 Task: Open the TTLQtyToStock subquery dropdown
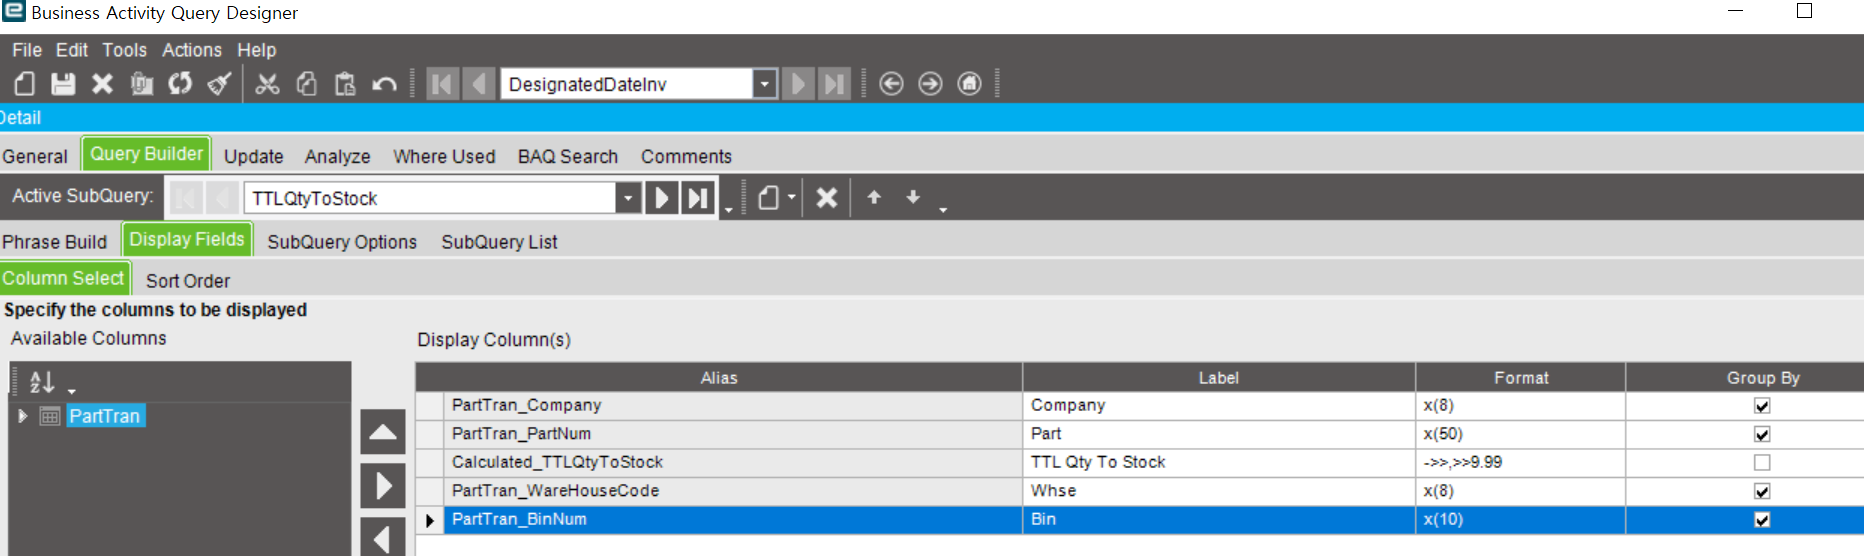tap(628, 198)
